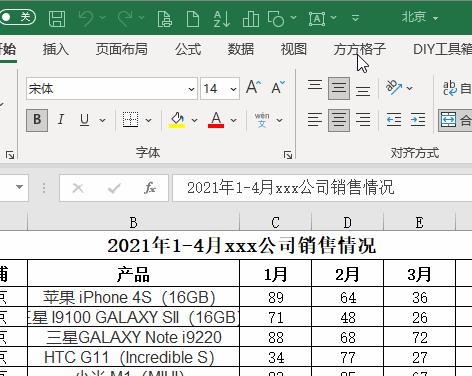Viewport: 472px width, 376px height.
Task: Click the merge and center button
Action: pos(455,120)
